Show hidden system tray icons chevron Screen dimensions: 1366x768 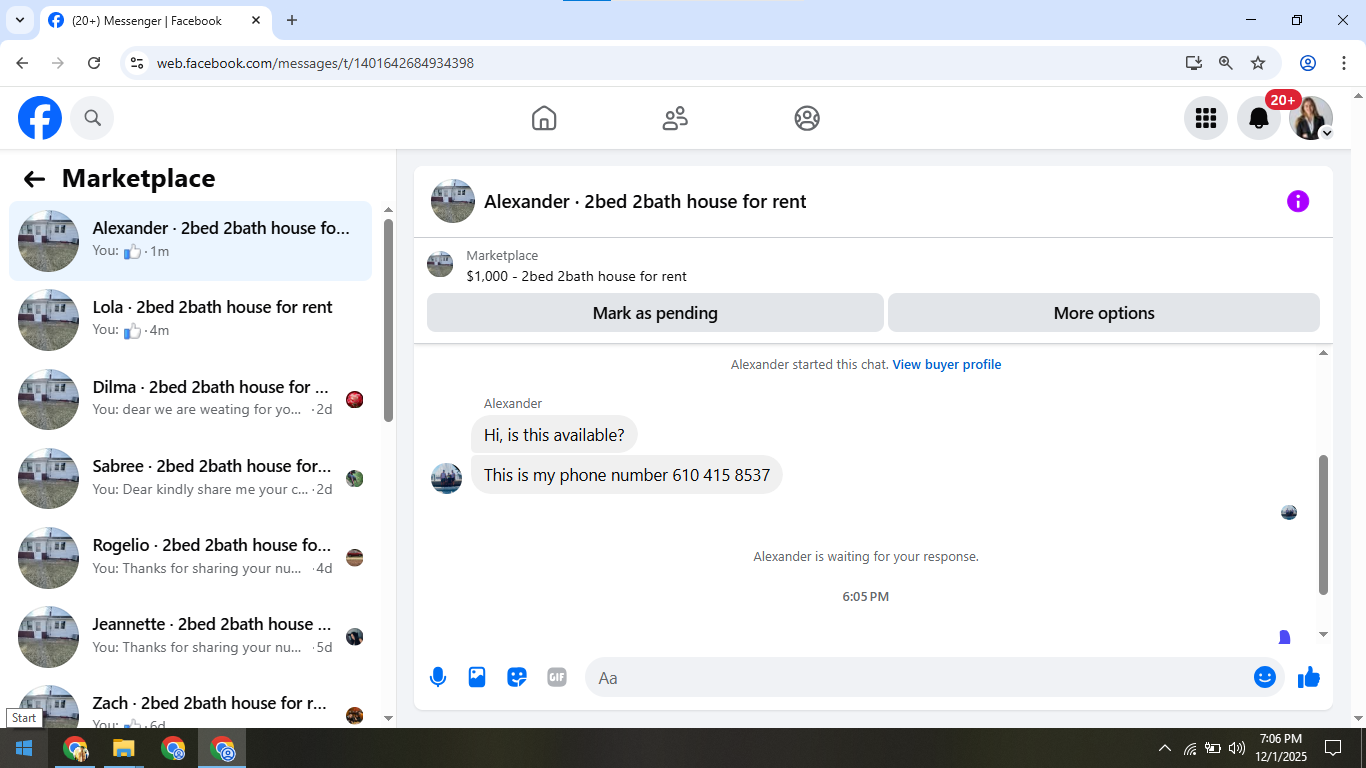[1165, 748]
